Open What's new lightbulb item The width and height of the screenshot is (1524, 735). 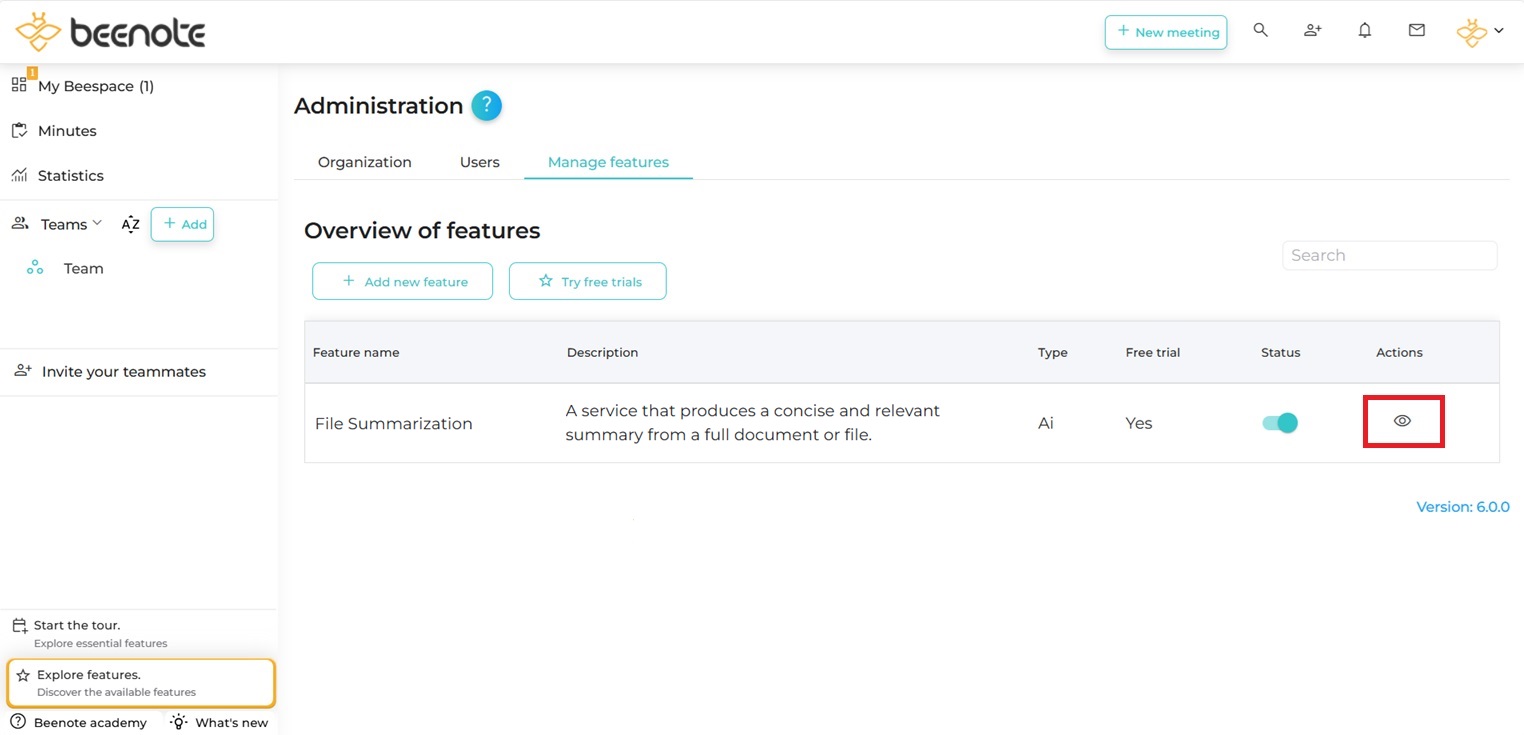219,722
